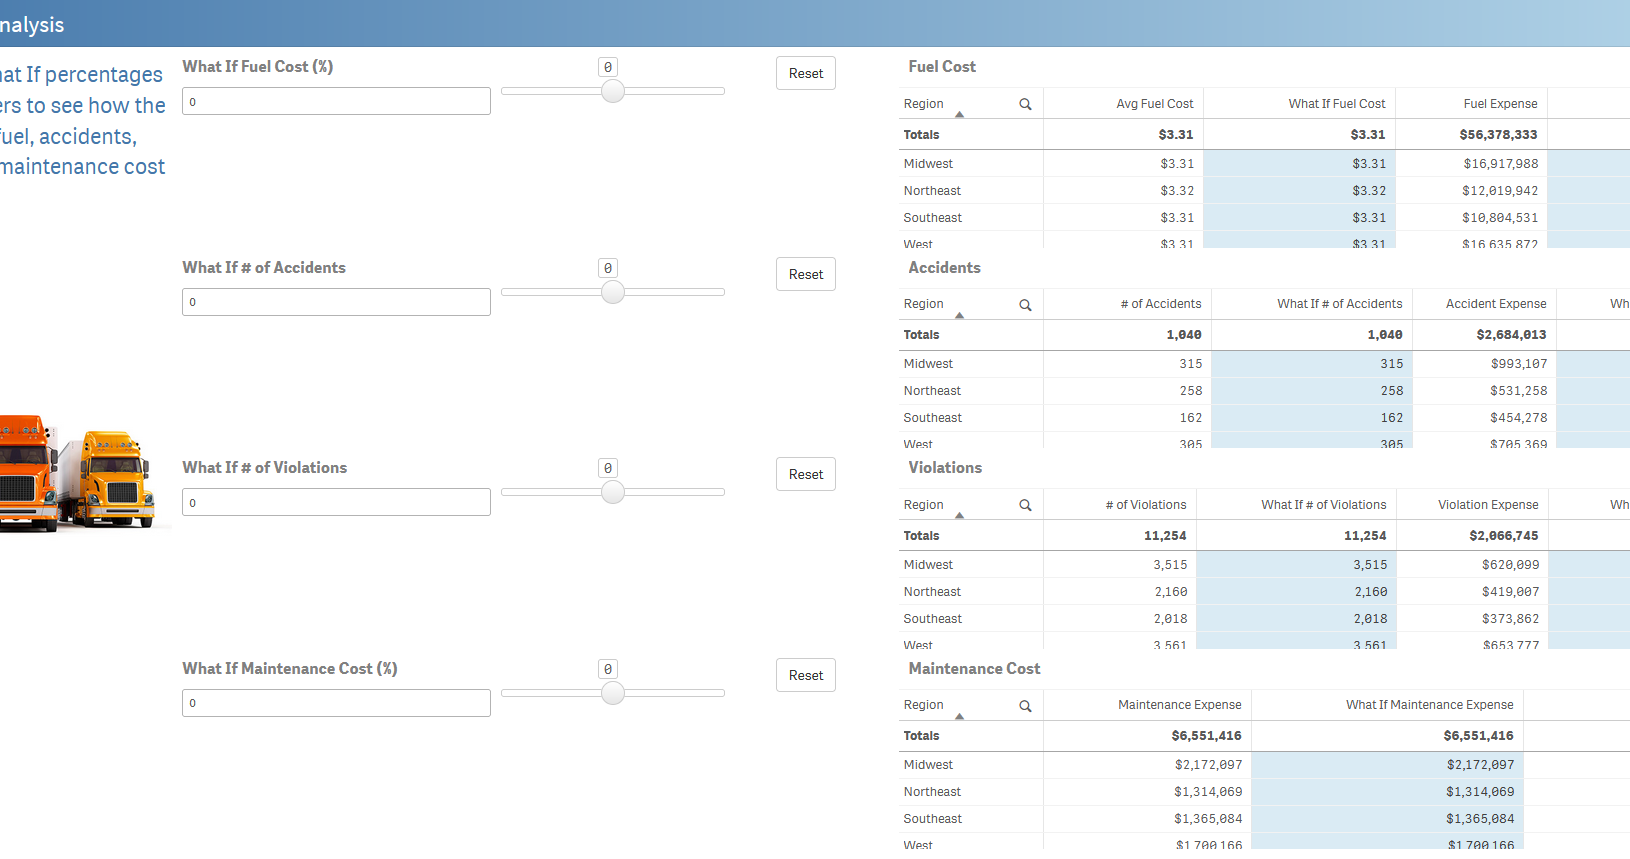This screenshot has width=1630, height=859.
Task: Click the Fuel Cost slider value bubble
Action: point(607,67)
